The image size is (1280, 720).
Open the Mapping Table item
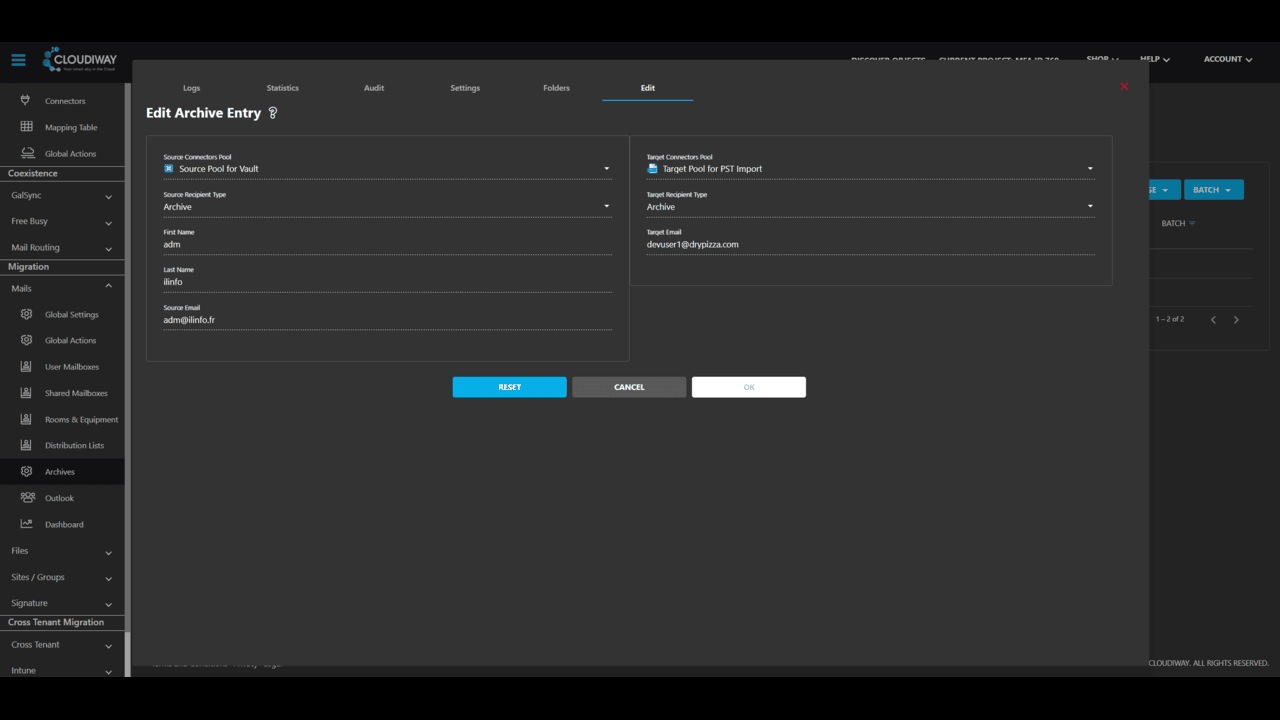62,127
